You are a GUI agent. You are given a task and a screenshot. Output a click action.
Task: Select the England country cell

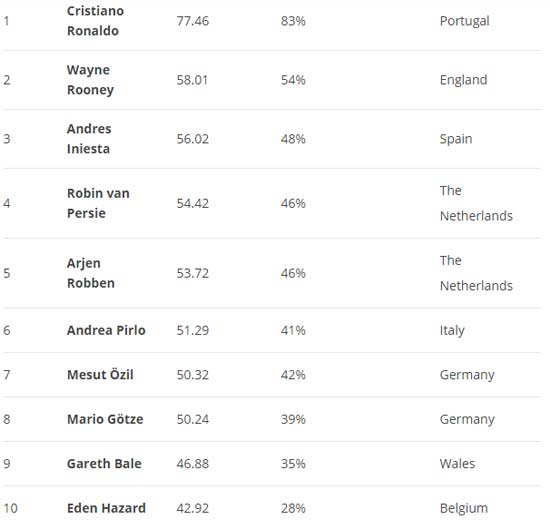[463, 80]
